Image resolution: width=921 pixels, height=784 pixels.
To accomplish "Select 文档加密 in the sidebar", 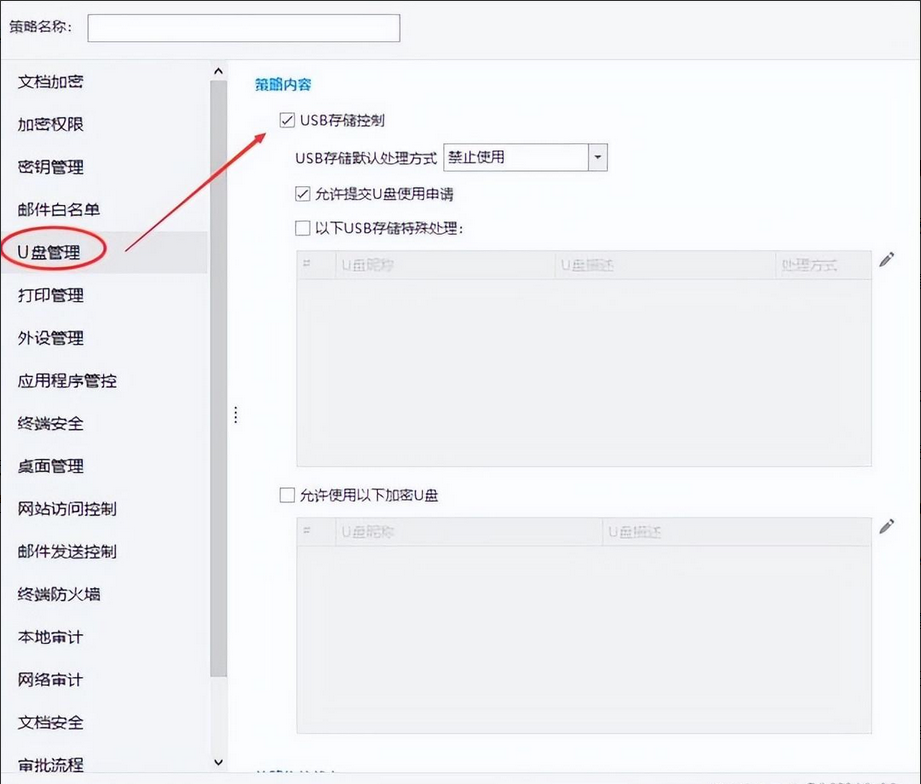I will pyautogui.click(x=51, y=82).
